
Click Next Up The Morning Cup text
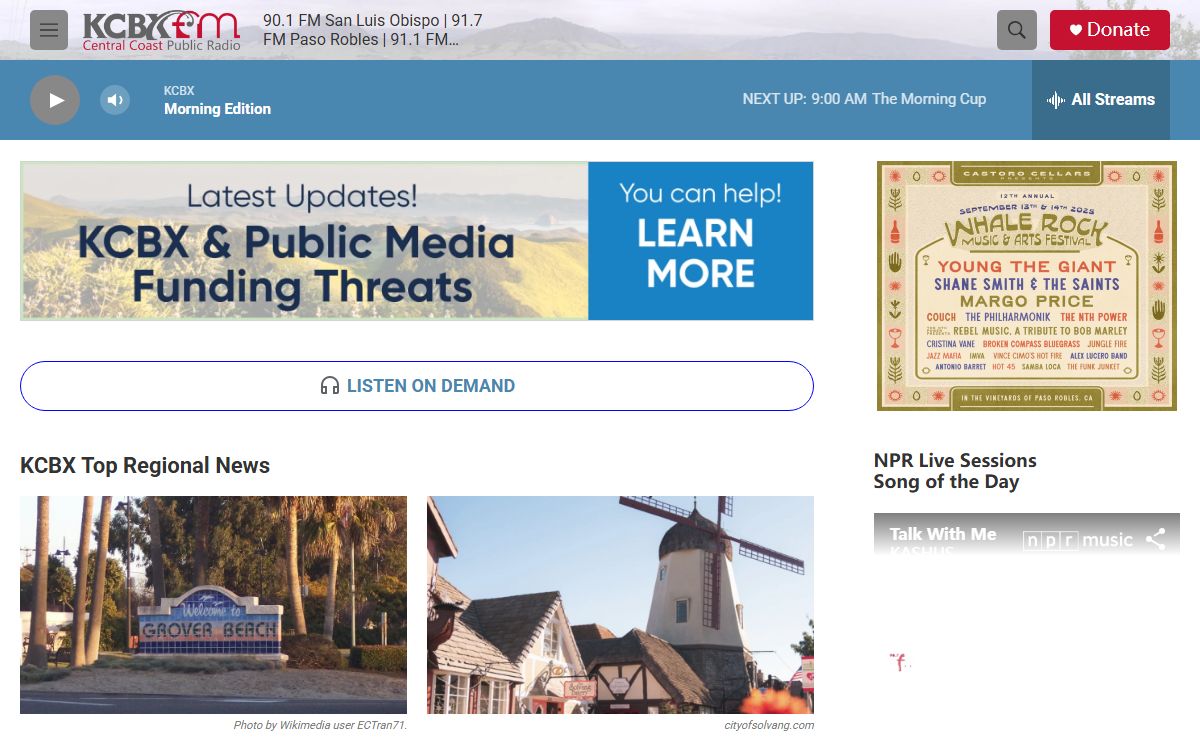tap(864, 99)
